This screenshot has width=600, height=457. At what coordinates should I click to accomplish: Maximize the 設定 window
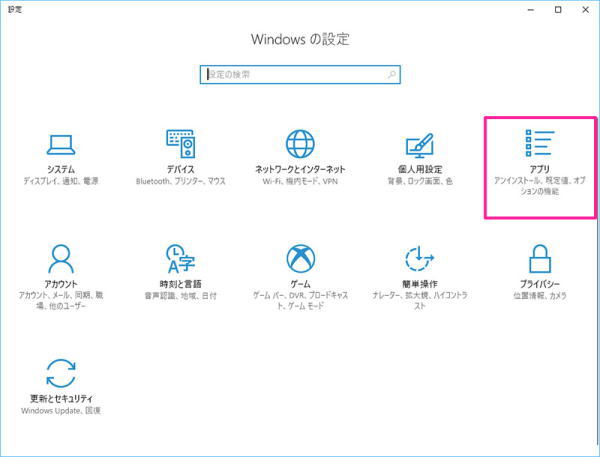[558, 10]
